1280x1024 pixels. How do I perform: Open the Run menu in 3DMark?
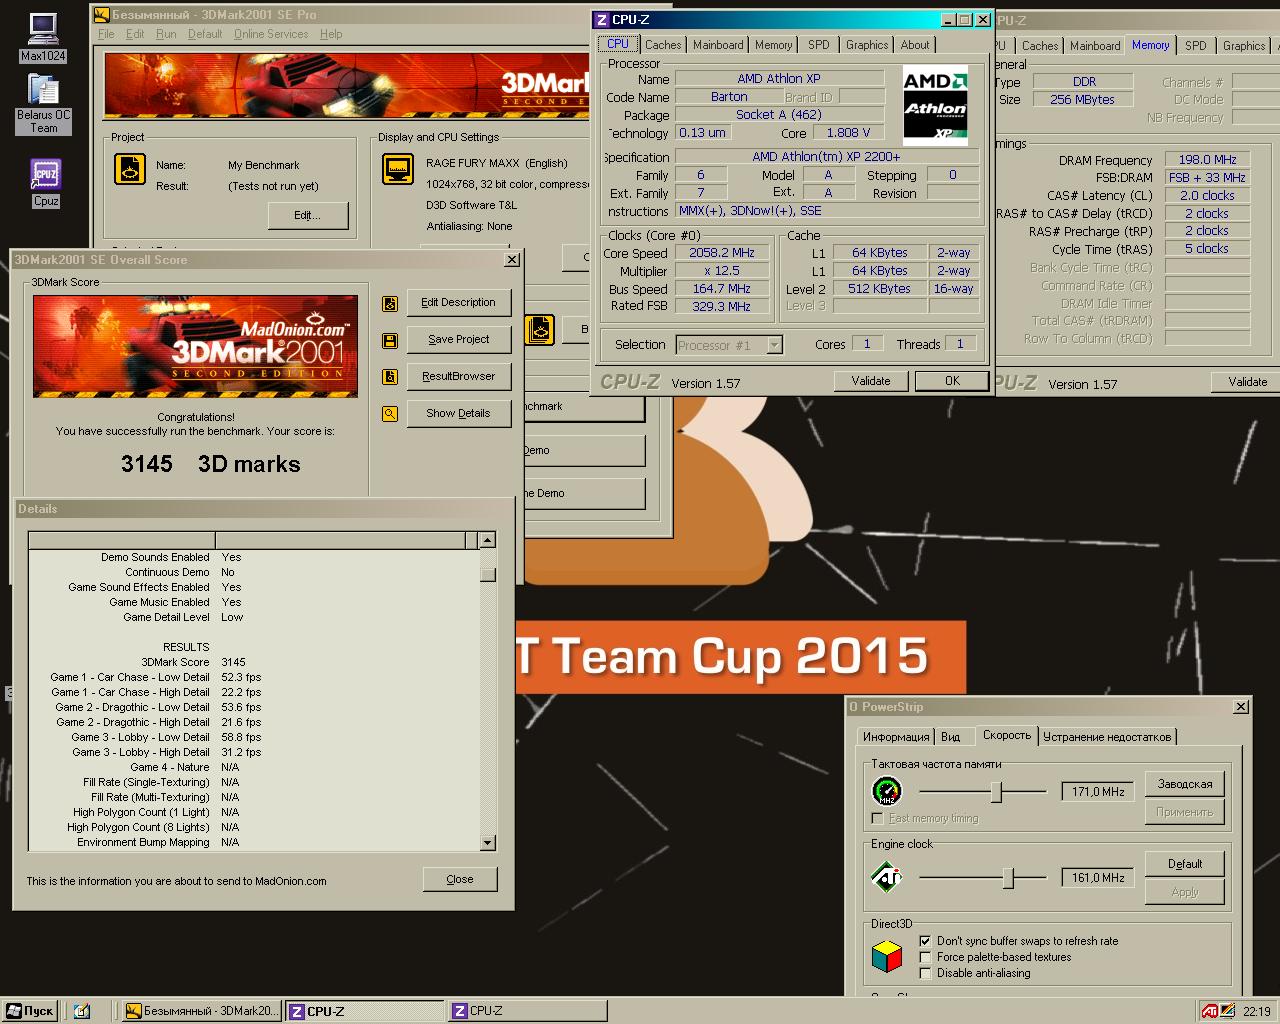166,34
